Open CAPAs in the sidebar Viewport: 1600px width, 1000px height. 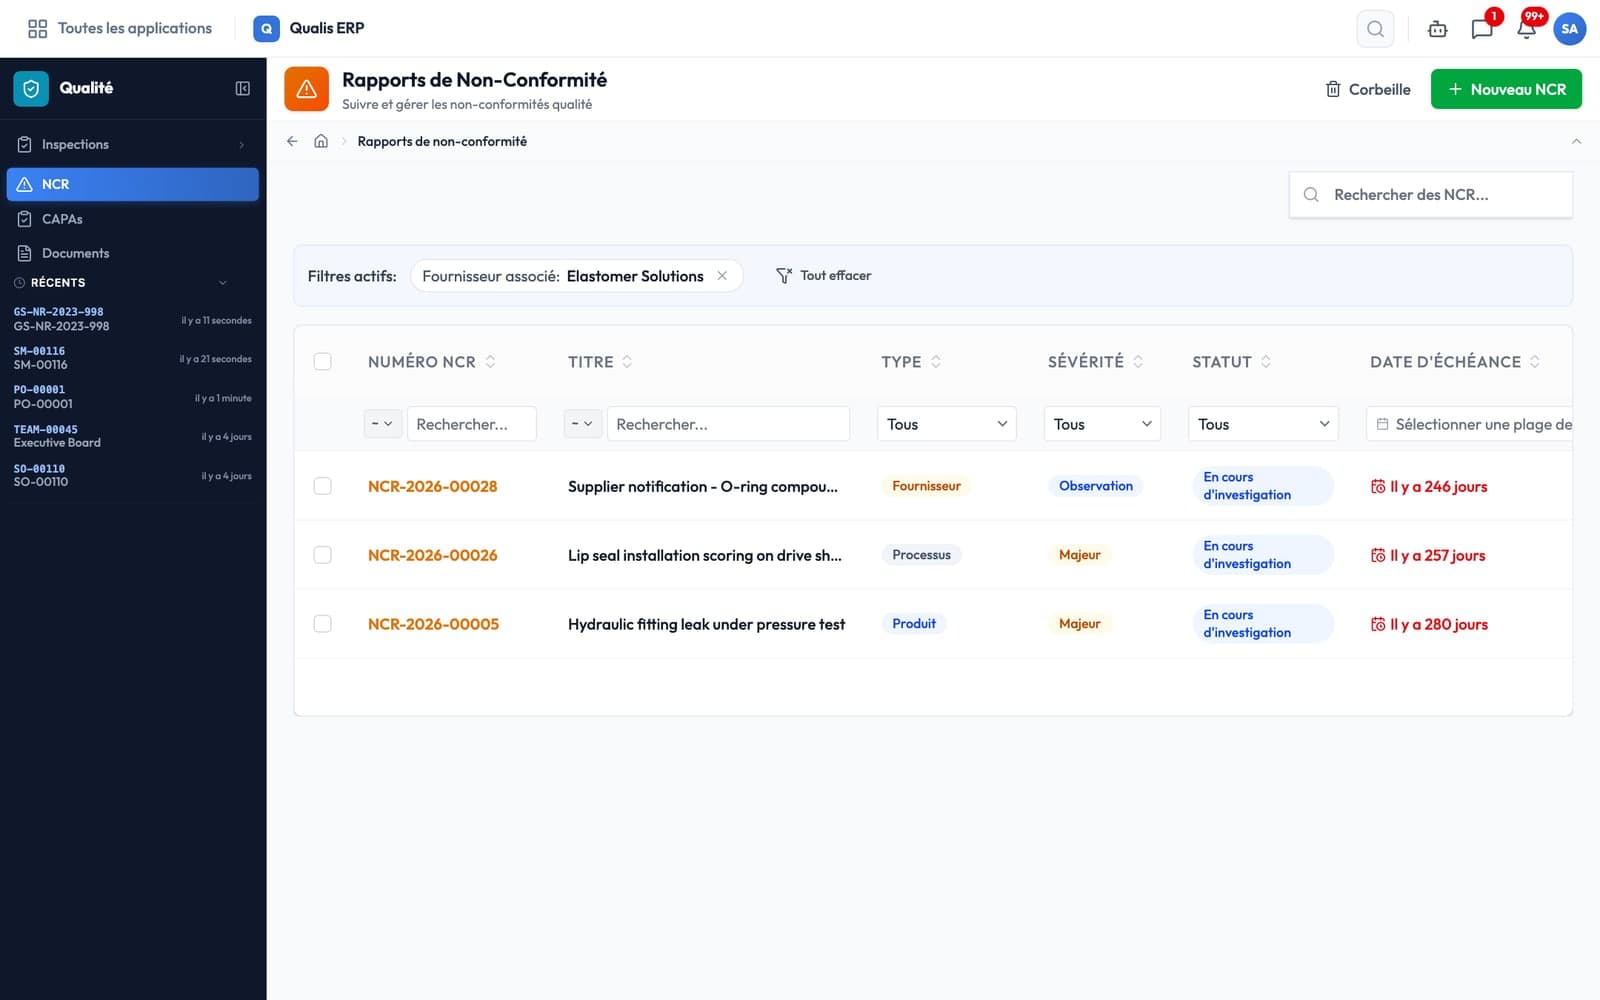tap(132, 219)
